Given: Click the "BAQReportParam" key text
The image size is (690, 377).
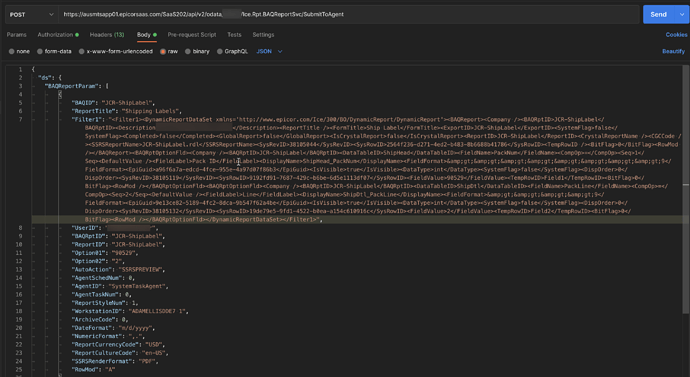Looking at the screenshot, I should pos(72,86).
